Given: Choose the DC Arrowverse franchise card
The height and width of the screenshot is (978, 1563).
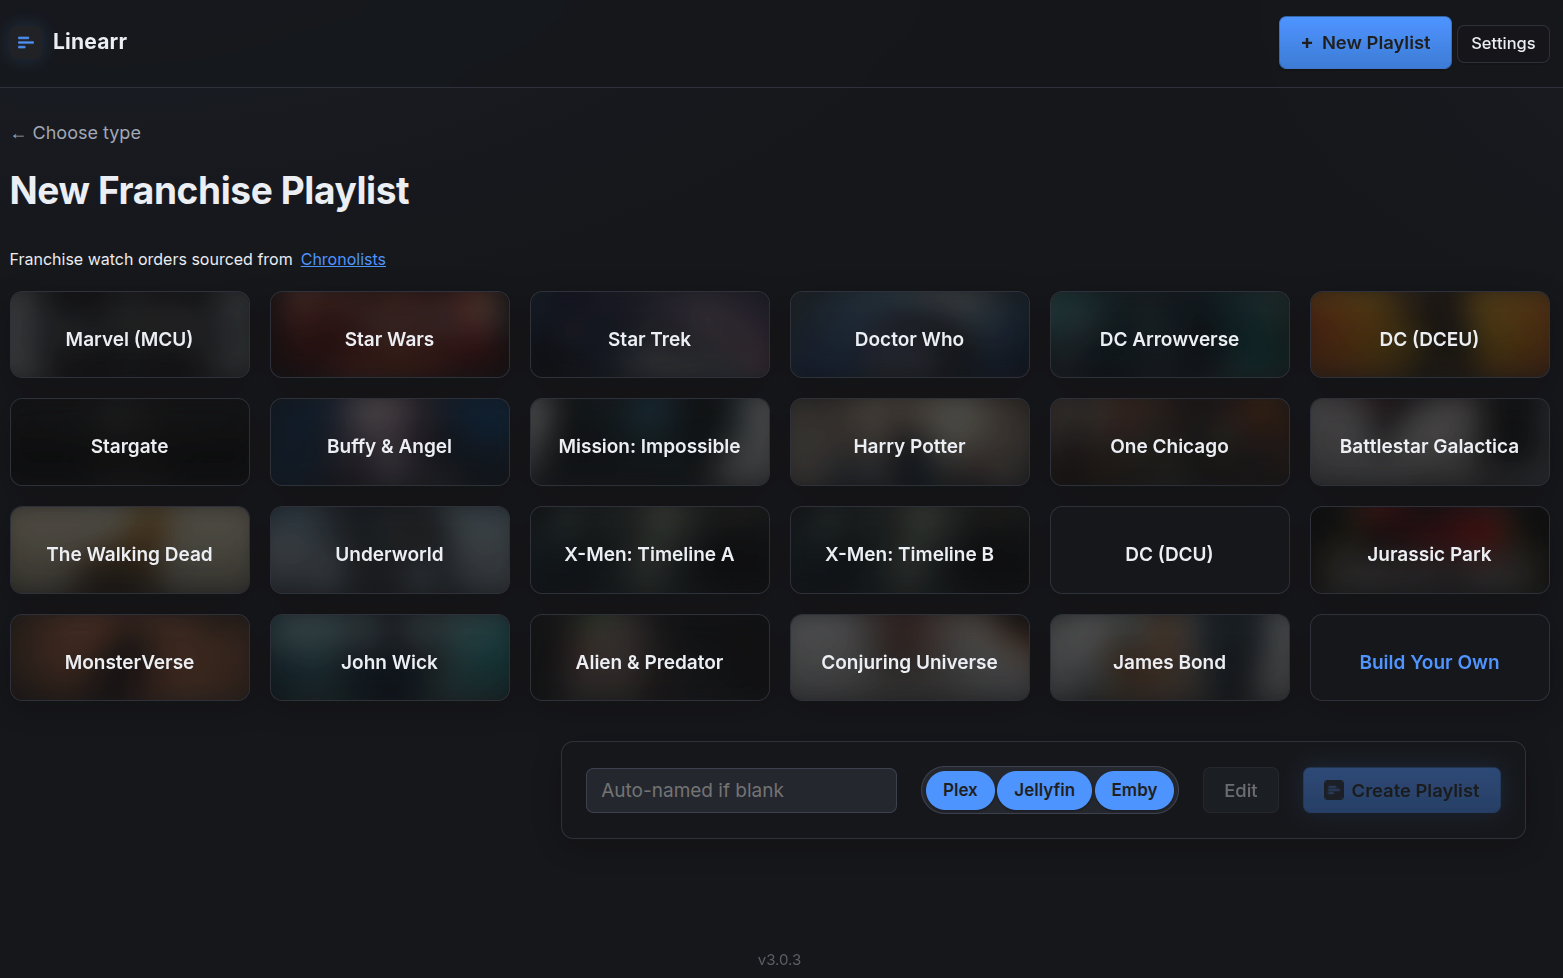Looking at the screenshot, I should pyautogui.click(x=1170, y=335).
